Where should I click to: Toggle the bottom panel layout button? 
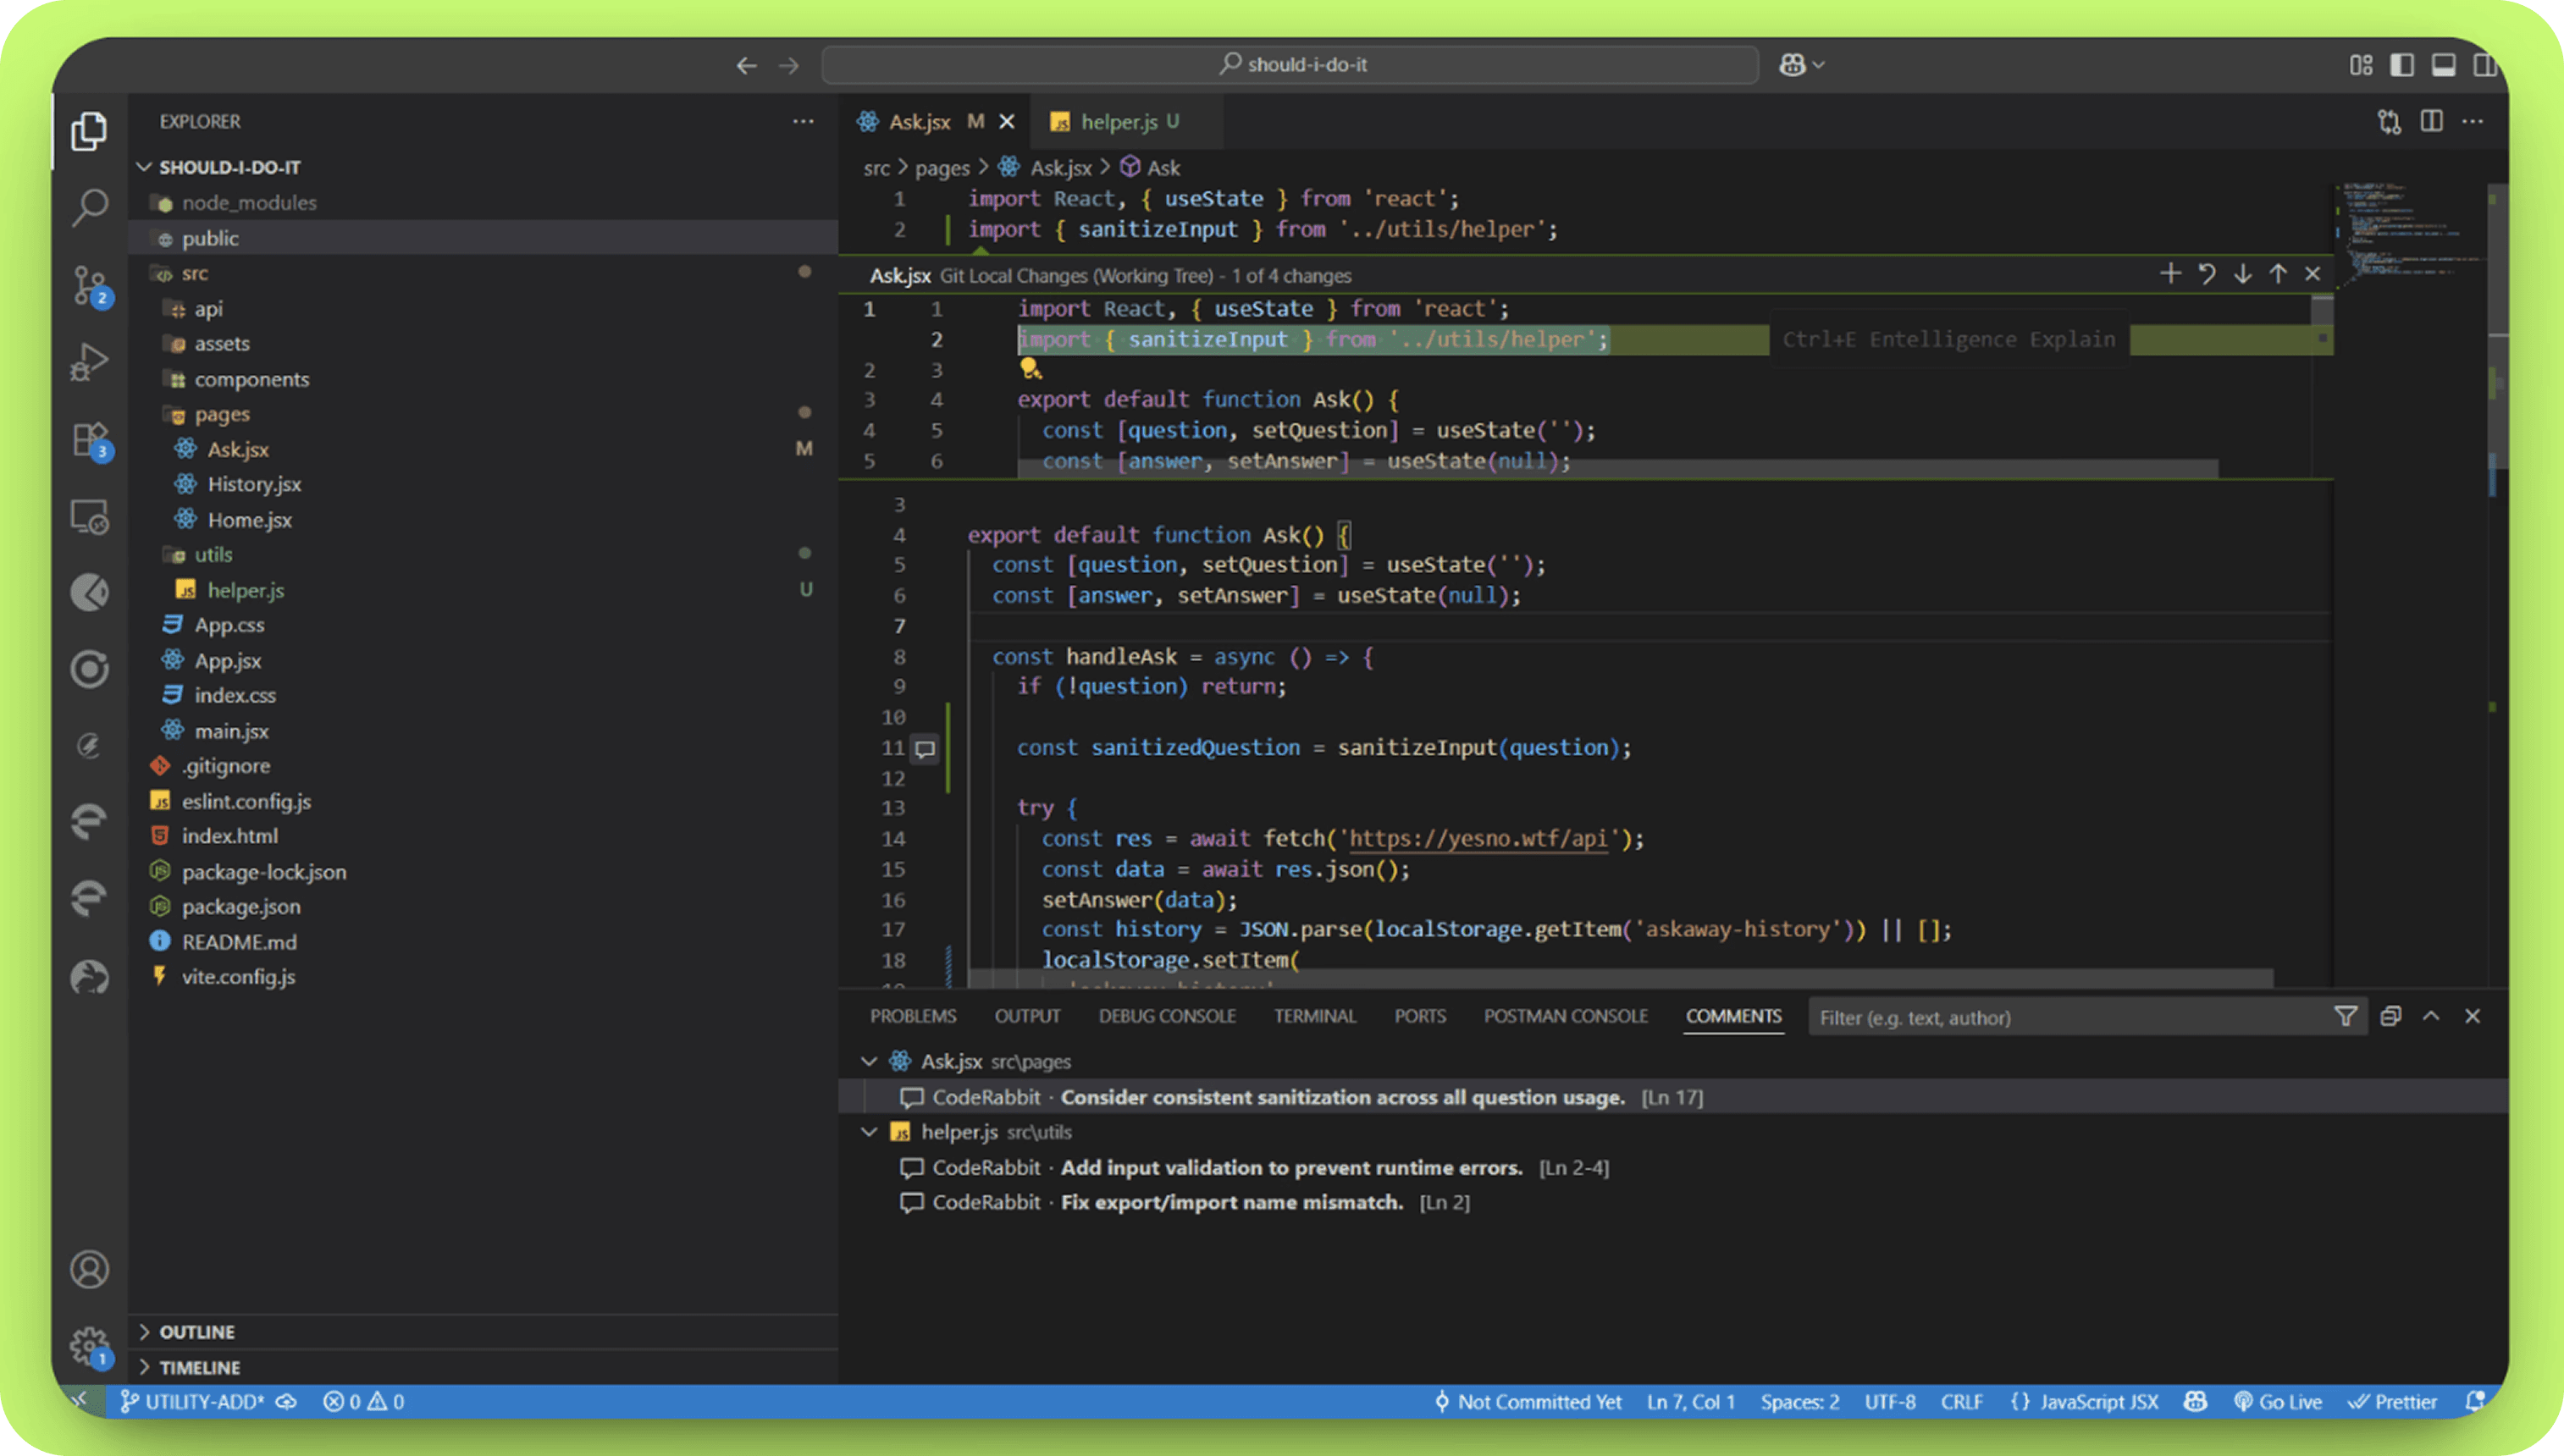pos(2443,65)
